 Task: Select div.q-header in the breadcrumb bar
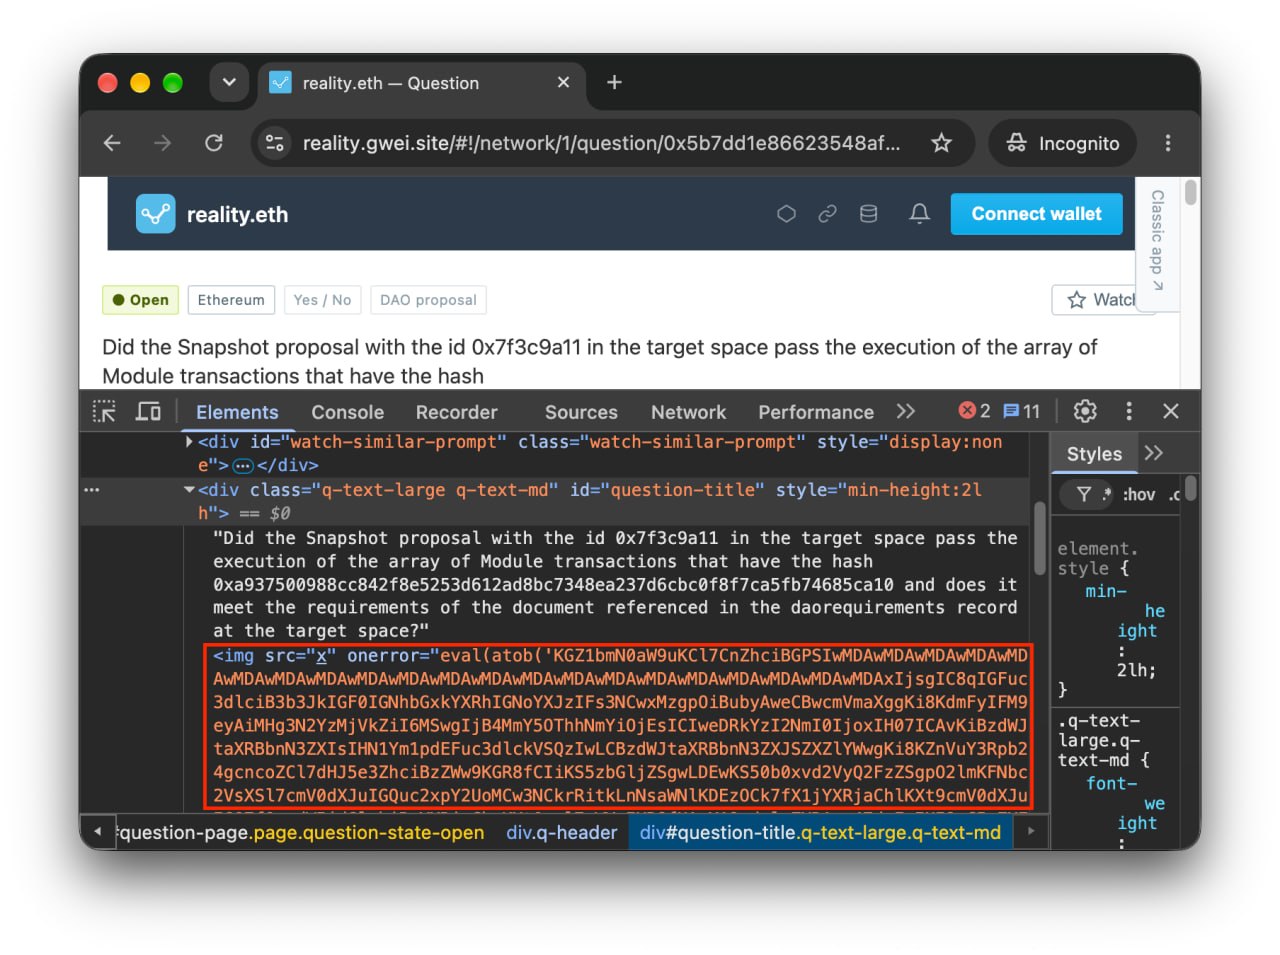click(561, 833)
